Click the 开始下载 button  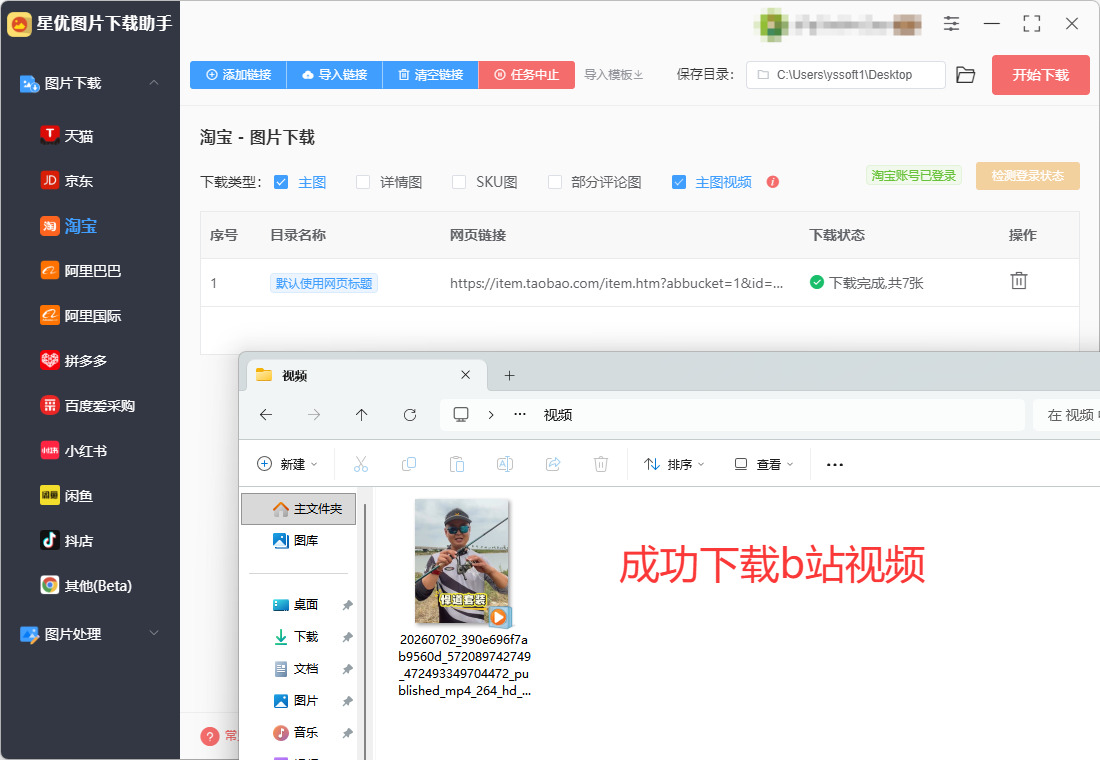[1040, 75]
